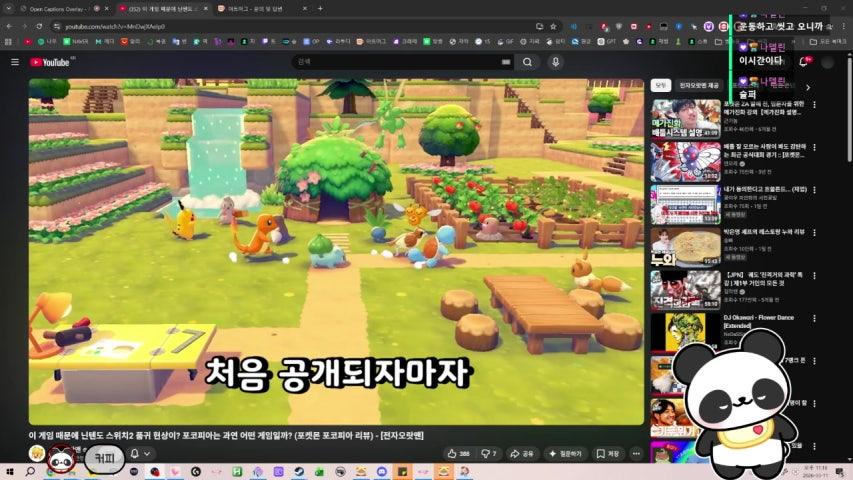Click the browser address bar URL
This screenshot has width=853, height=480.
115,27
